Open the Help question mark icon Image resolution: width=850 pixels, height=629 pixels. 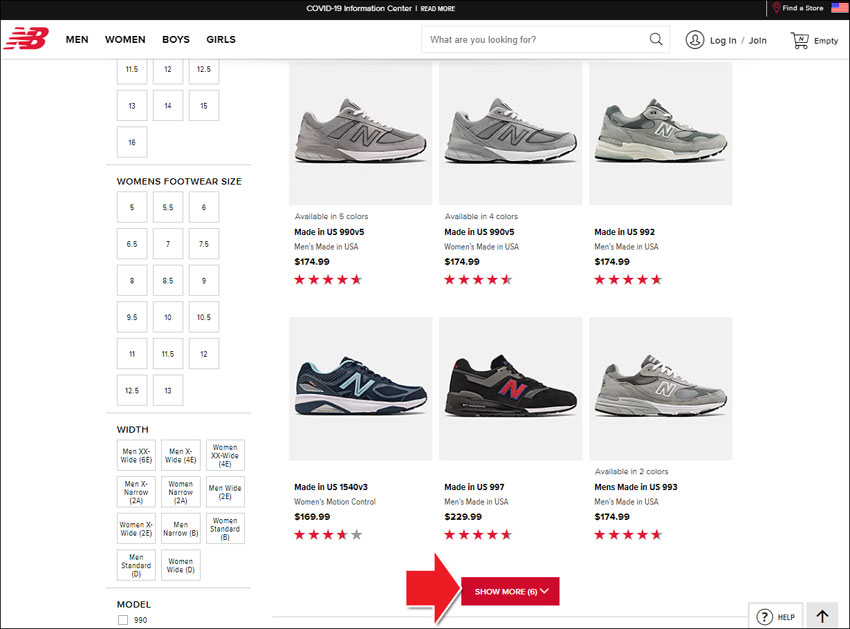764,617
